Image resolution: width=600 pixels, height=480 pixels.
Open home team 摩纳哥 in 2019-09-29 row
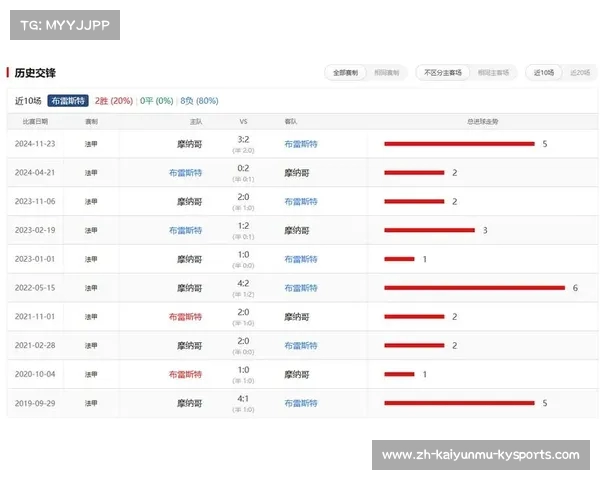[189, 403]
